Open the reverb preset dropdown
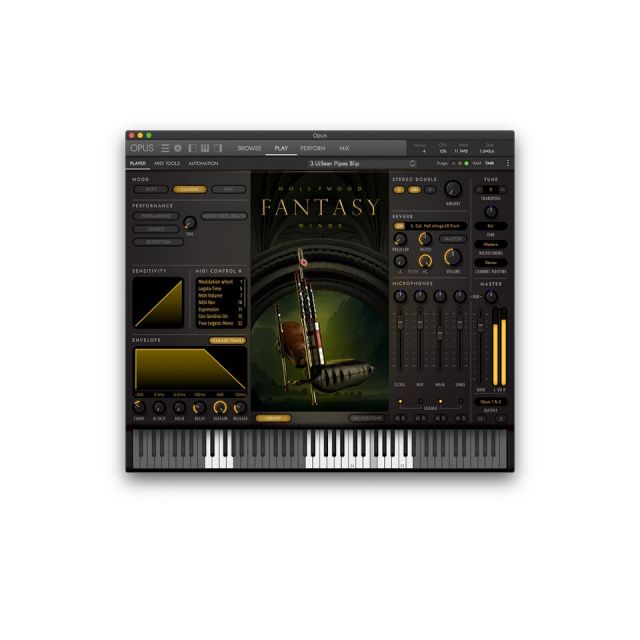 [435, 226]
